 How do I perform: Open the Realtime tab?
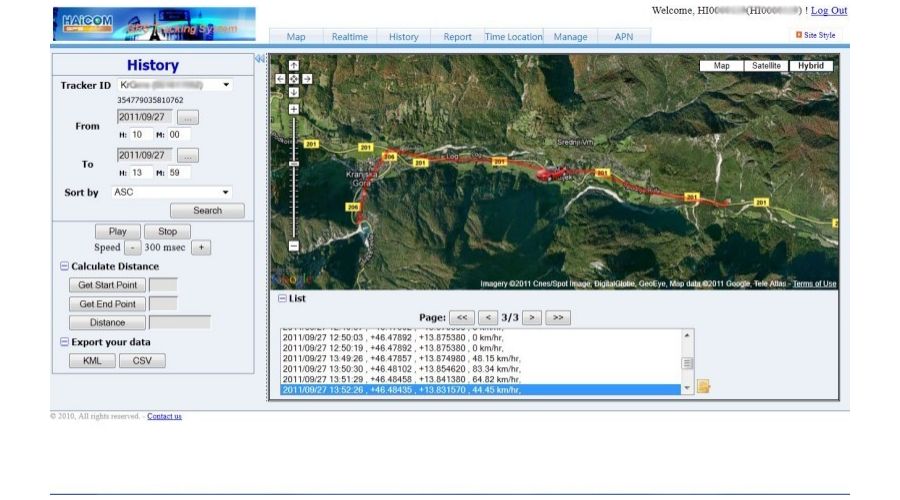pos(350,37)
